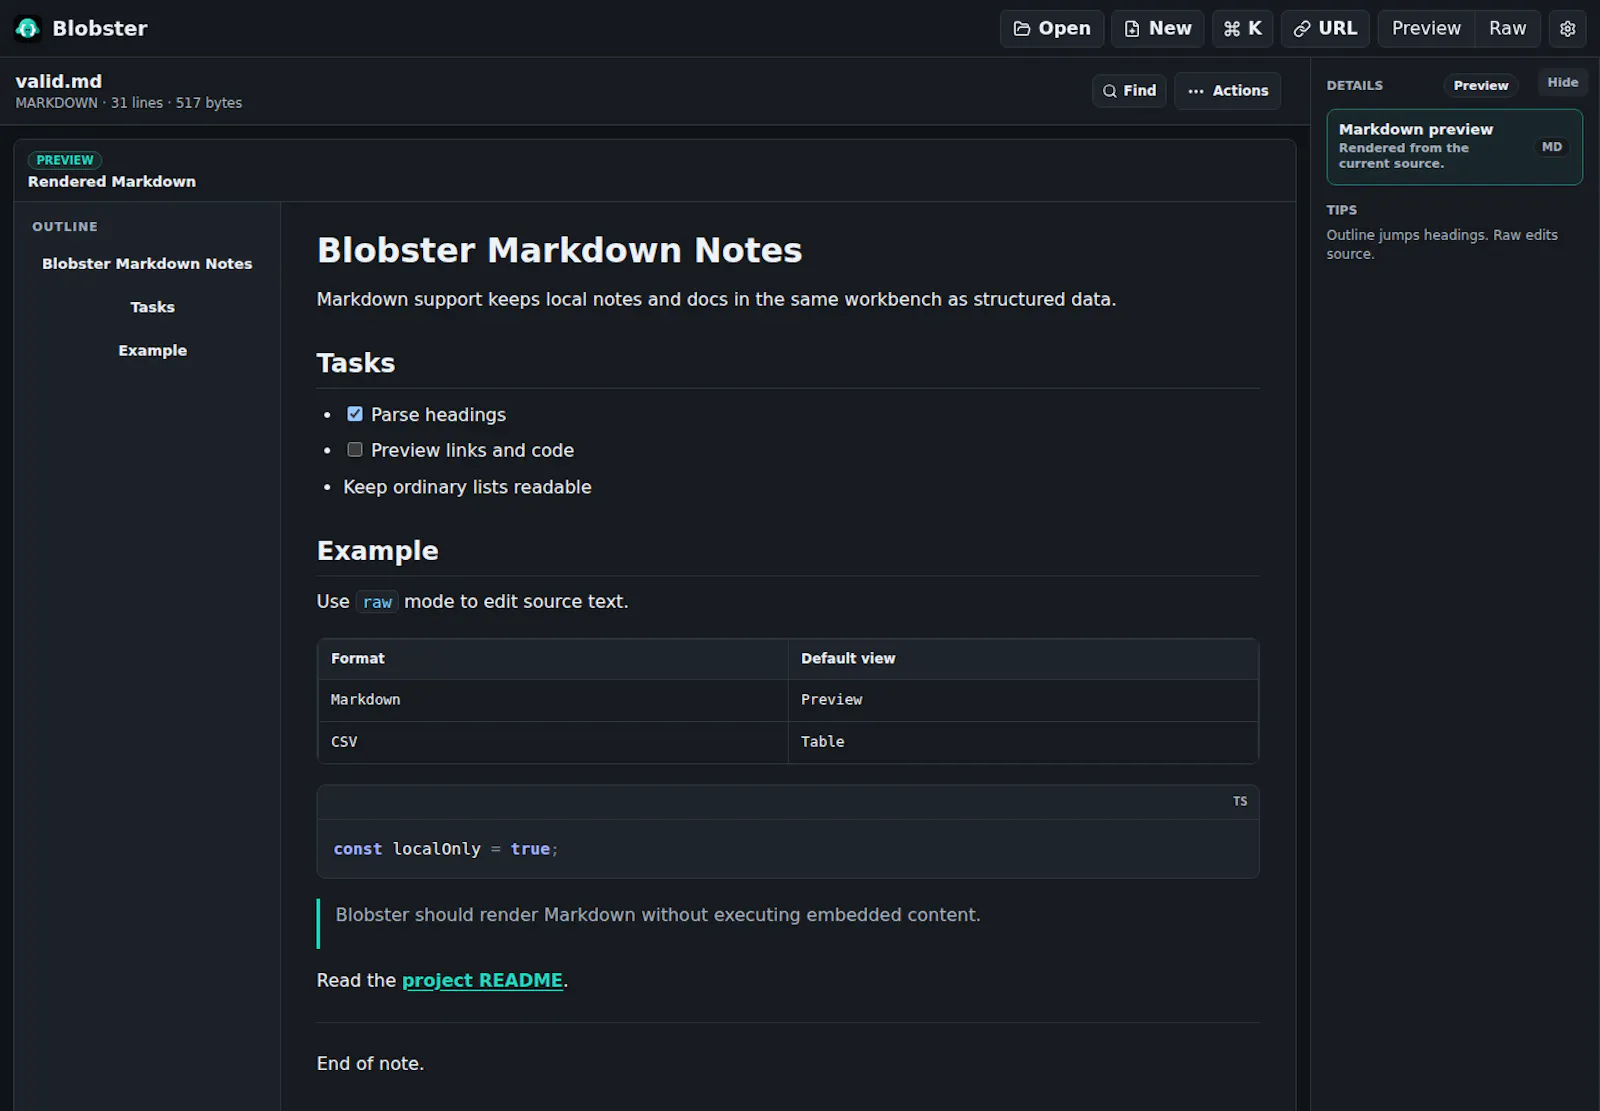This screenshot has width=1600, height=1111.
Task: Click the Tasks section heading in document
Action: coord(355,363)
